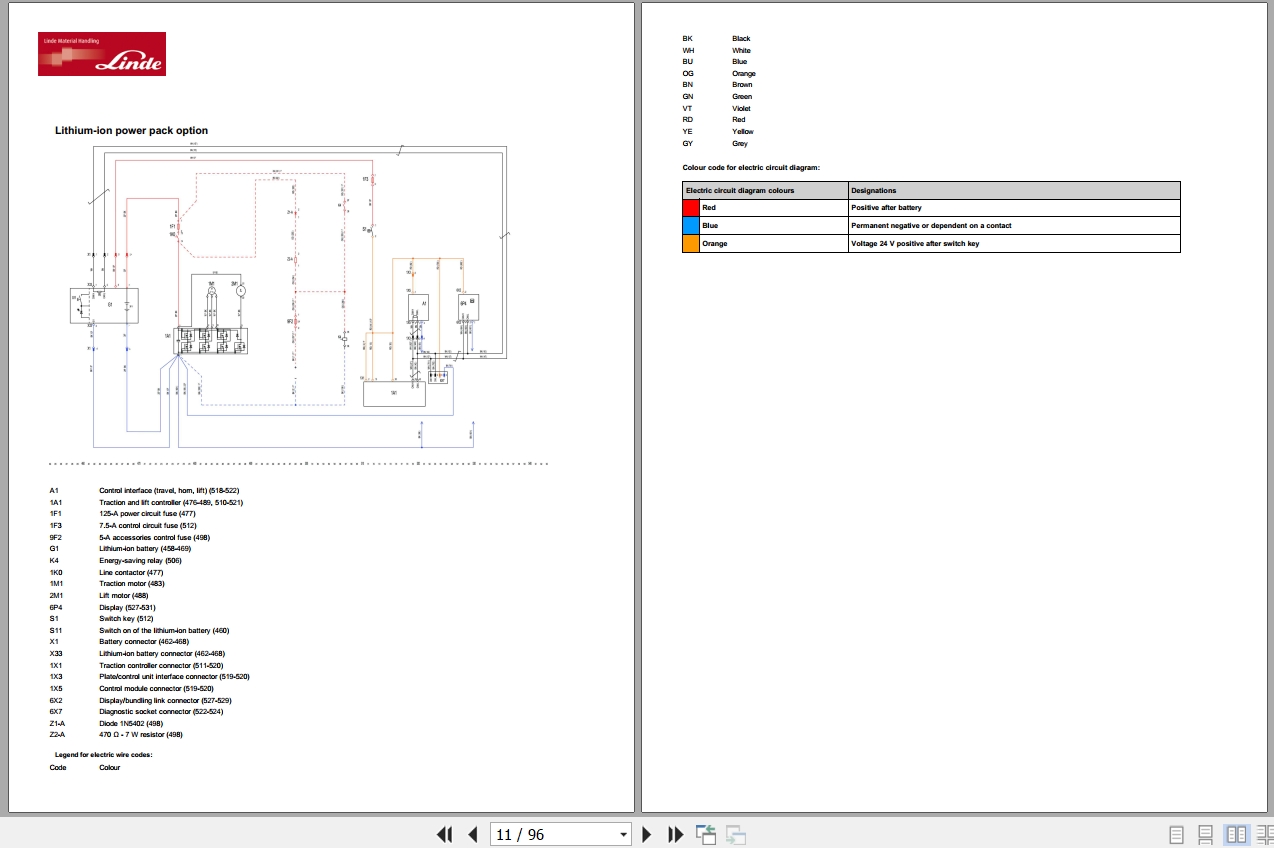Click 'Legend for electric wire codes' text
The width and height of the screenshot is (1274, 848).
click(x=104, y=754)
